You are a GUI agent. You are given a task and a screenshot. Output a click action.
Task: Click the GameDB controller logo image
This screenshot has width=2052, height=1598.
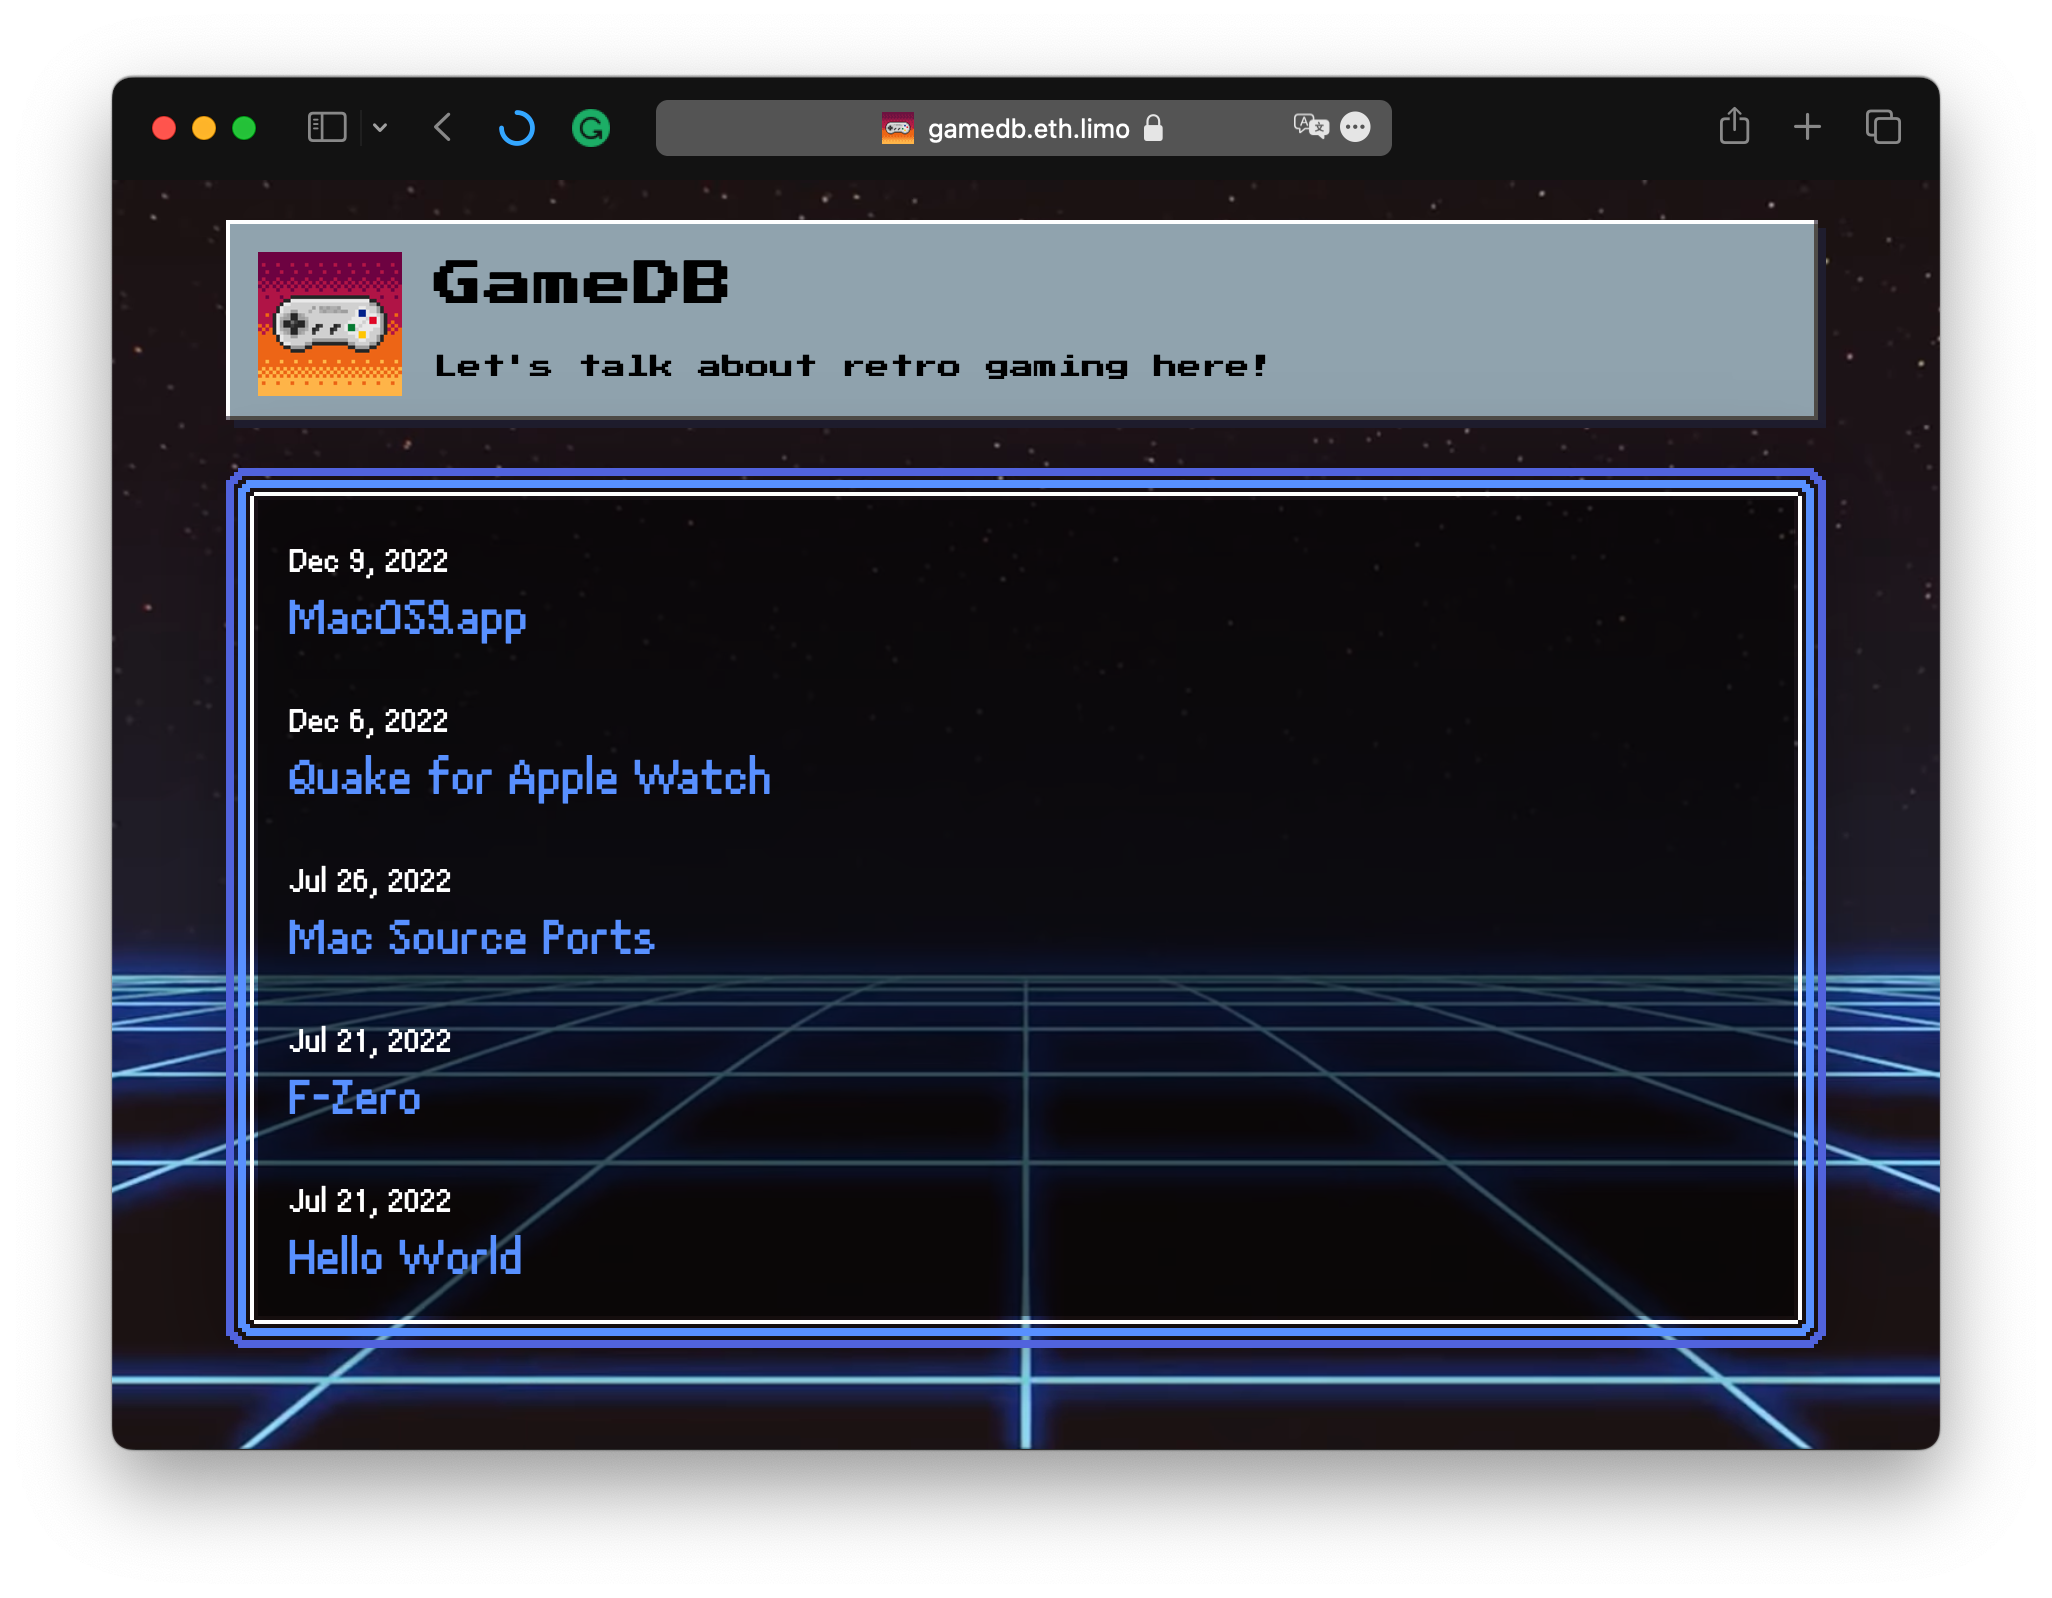pos(330,324)
